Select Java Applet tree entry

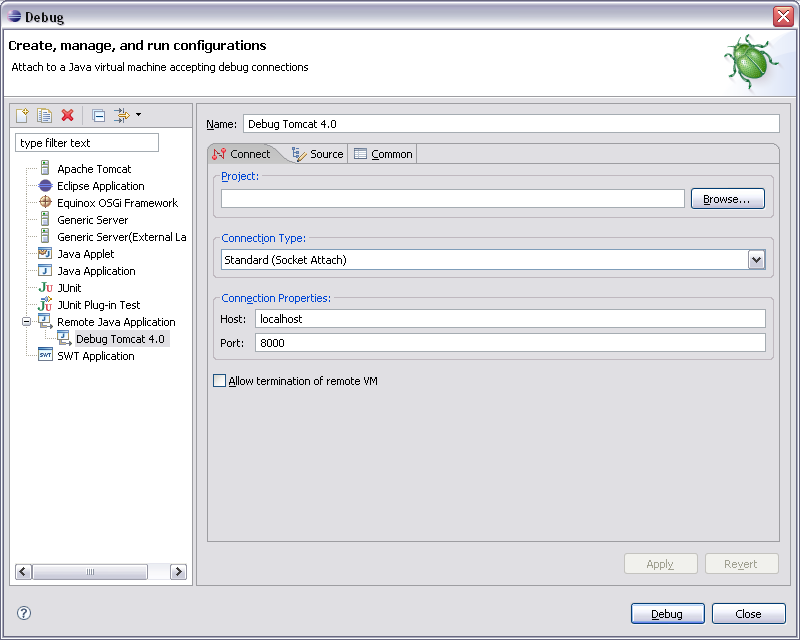(x=86, y=254)
